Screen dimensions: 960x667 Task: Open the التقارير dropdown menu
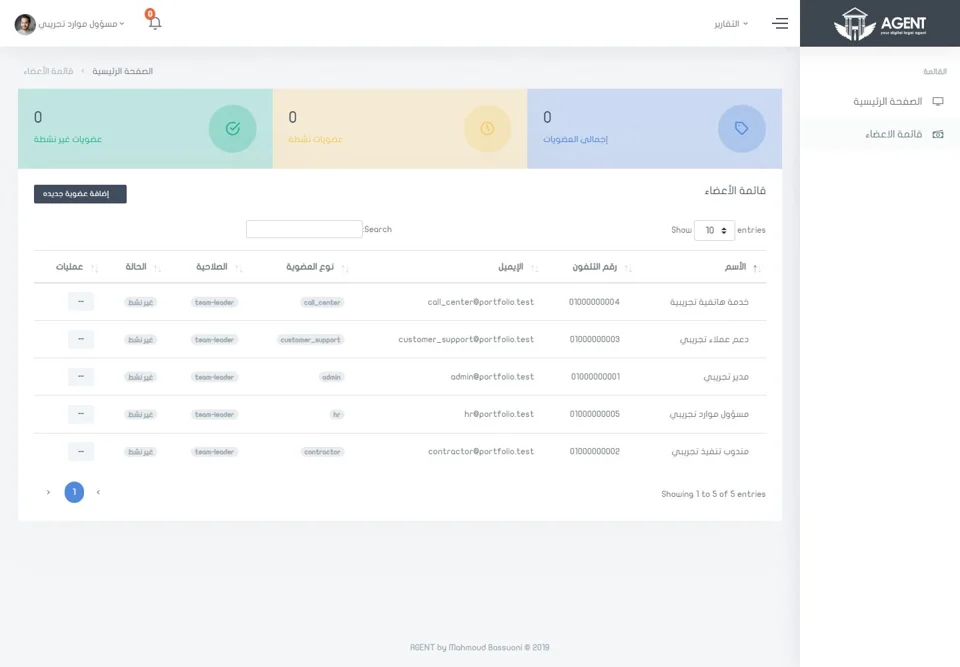click(x=730, y=24)
